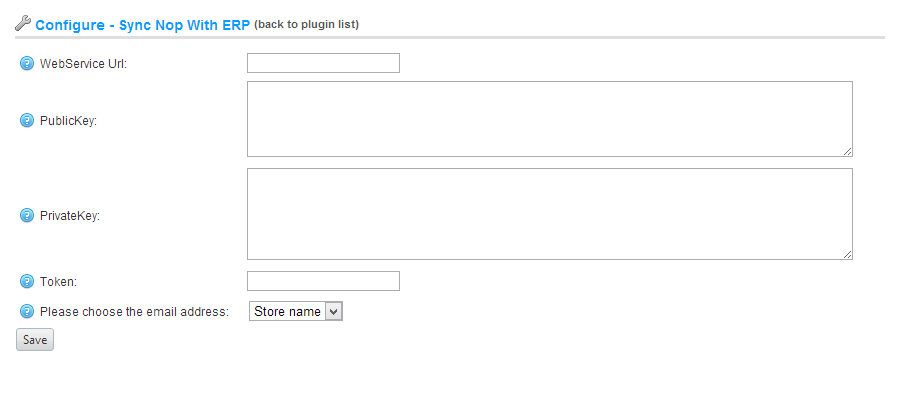900x400 pixels.
Task: Click the PrivateKey textarea resize handle
Action: (847, 254)
